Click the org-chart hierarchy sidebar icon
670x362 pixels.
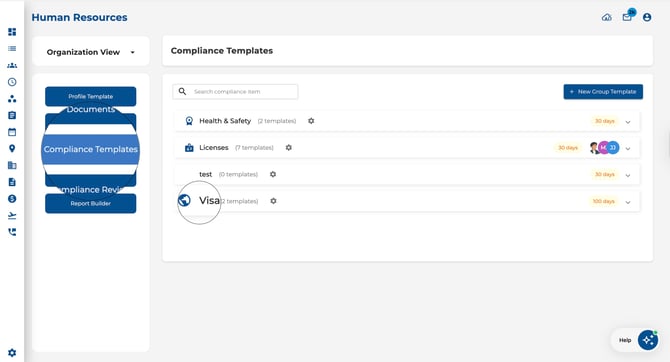12,99
